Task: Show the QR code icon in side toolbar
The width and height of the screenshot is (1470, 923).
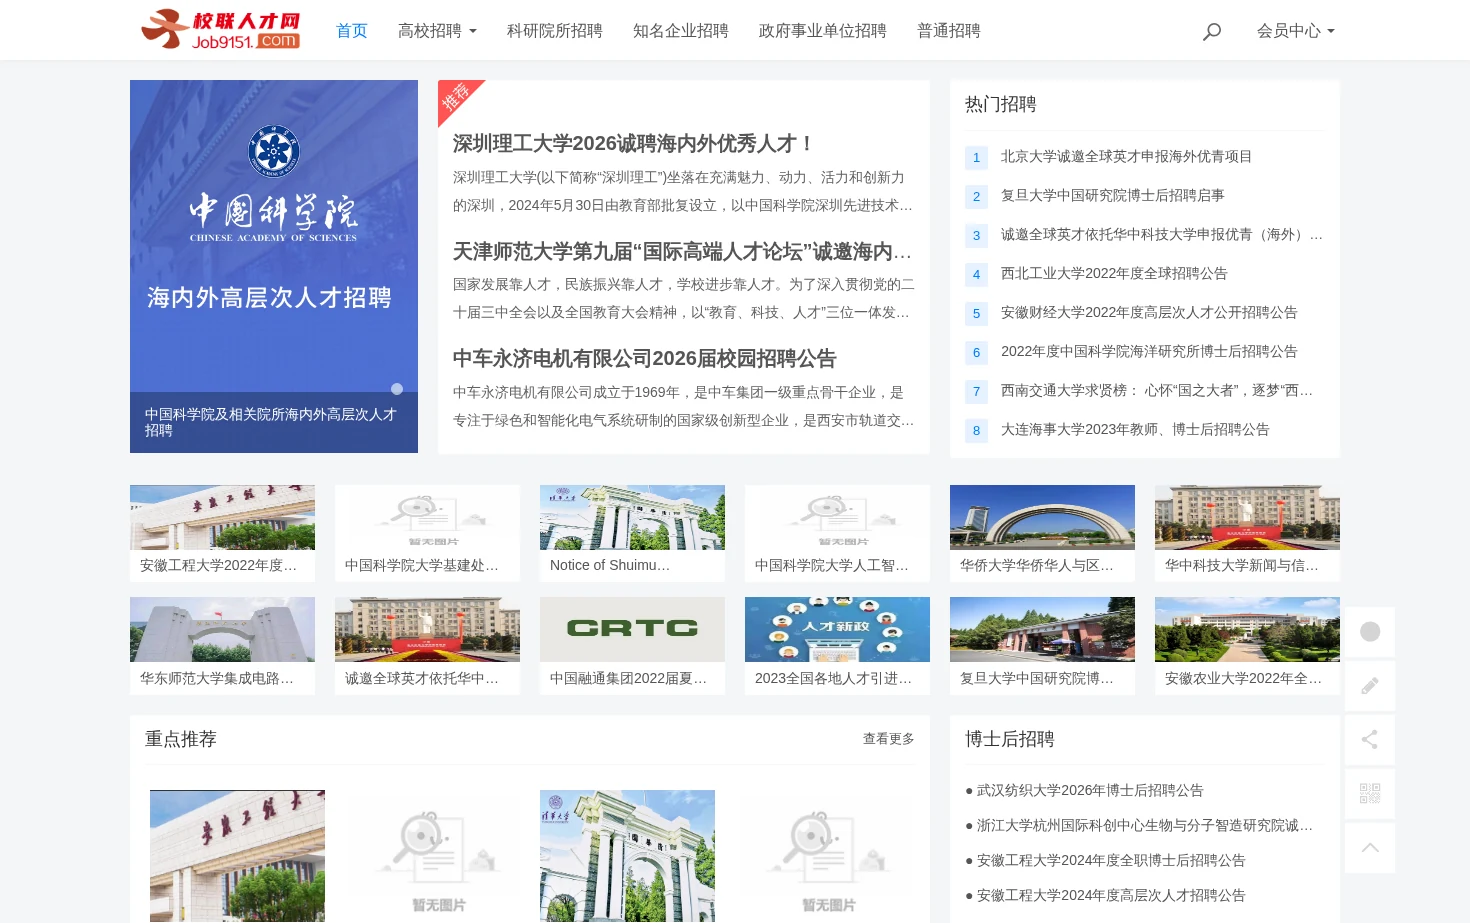Action: tap(1370, 794)
